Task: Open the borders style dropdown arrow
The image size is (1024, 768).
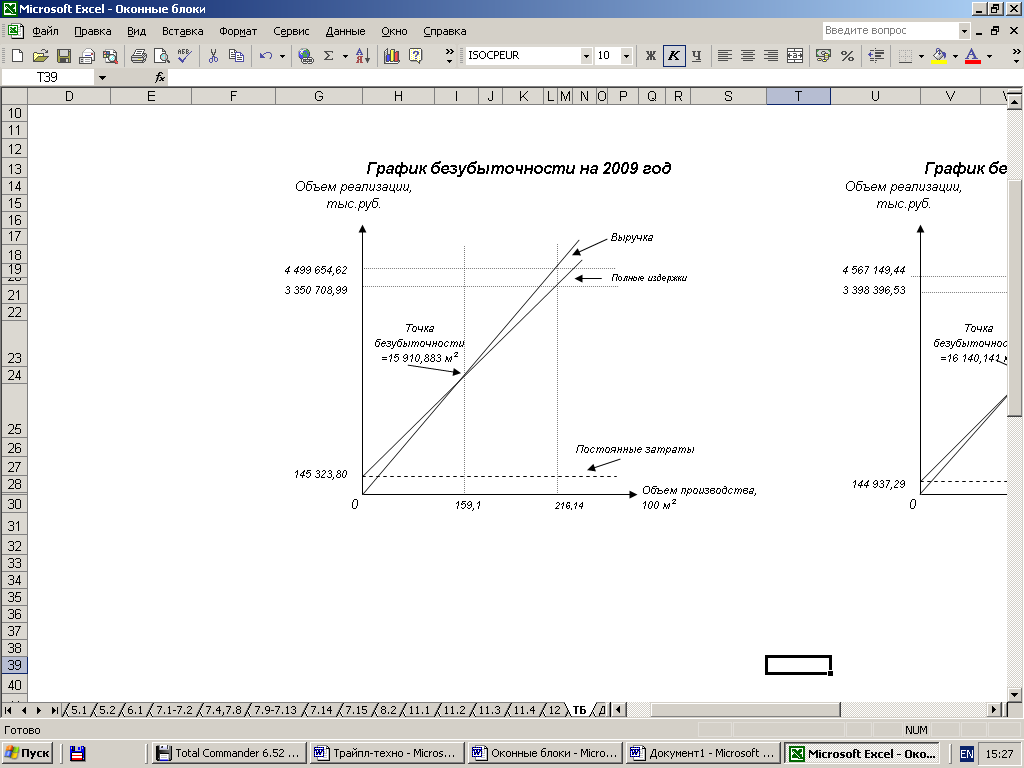Action: 921,56
